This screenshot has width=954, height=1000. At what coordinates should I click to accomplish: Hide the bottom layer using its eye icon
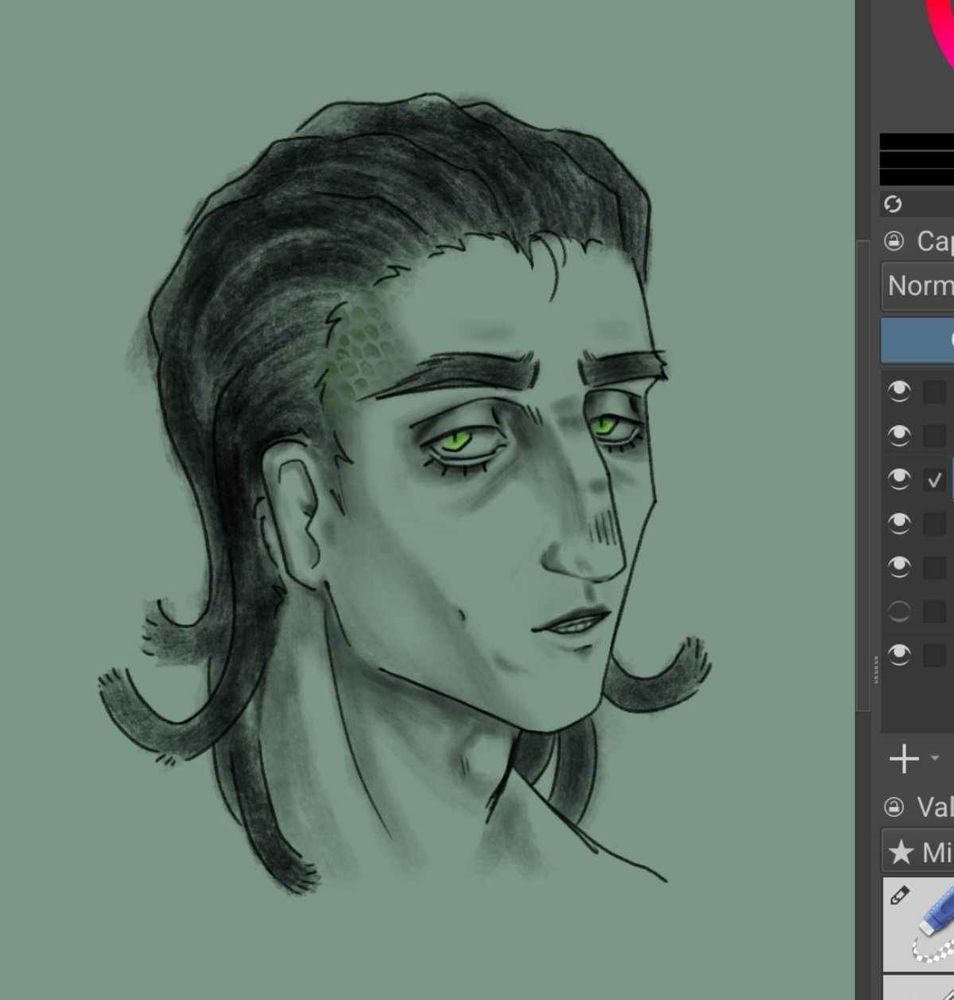[x=899, y=655]
